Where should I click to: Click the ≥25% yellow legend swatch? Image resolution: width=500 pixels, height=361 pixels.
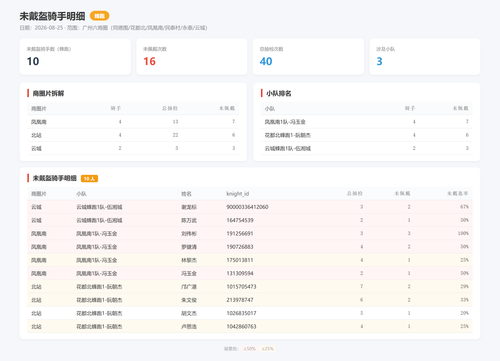pyautogui.click(x=267, y=349)
